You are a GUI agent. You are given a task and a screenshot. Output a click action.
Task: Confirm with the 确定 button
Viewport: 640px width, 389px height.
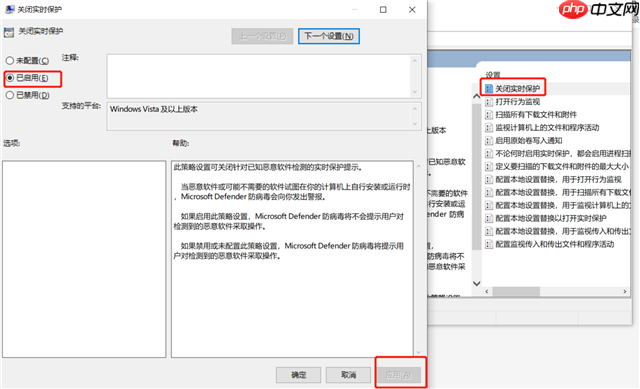[x=298, y=375]
